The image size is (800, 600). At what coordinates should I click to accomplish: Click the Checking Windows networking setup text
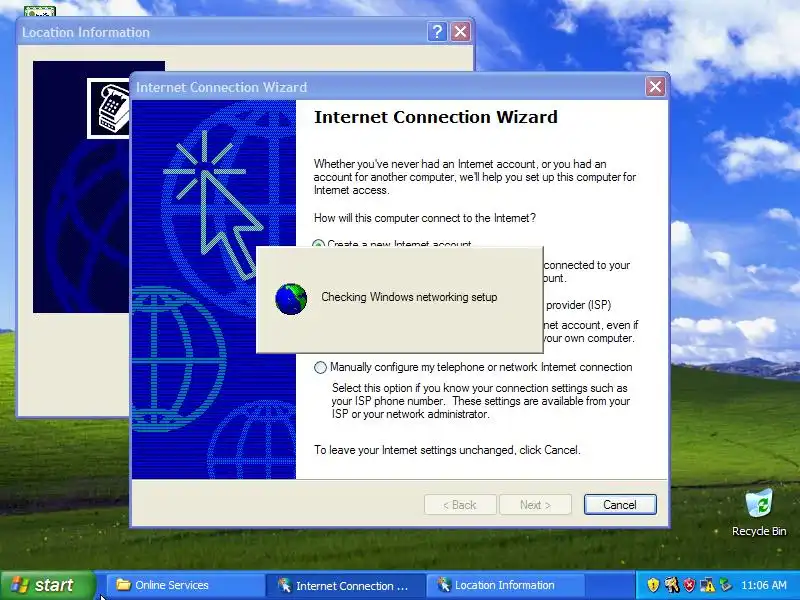click(x=409, y=297)
